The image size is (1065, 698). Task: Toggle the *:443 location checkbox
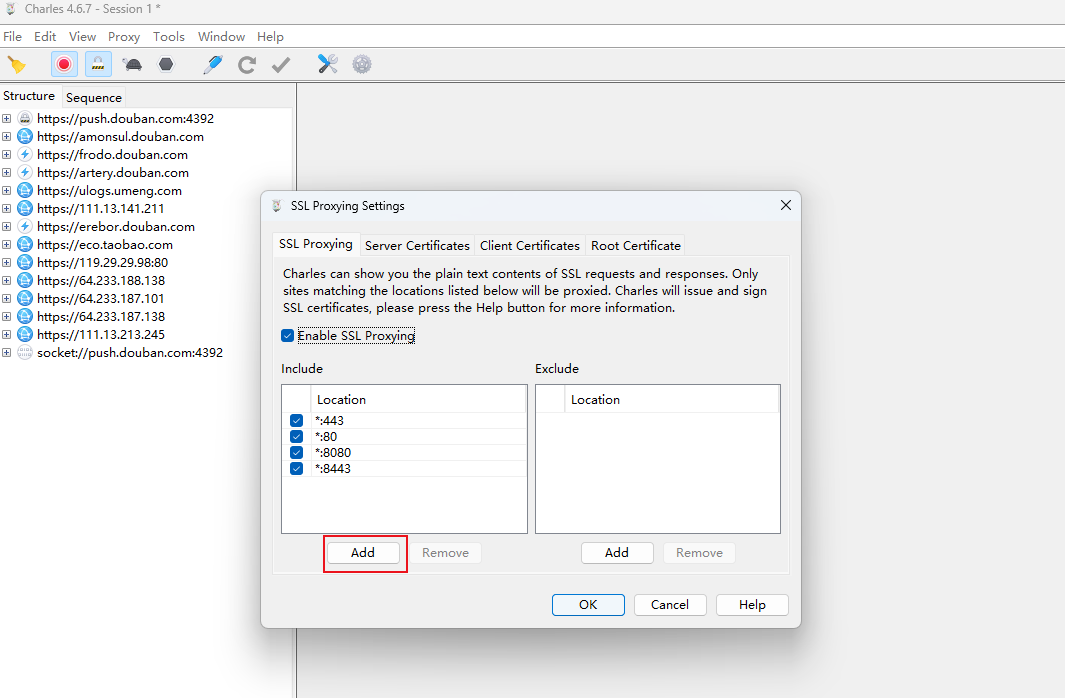(296, 420)
